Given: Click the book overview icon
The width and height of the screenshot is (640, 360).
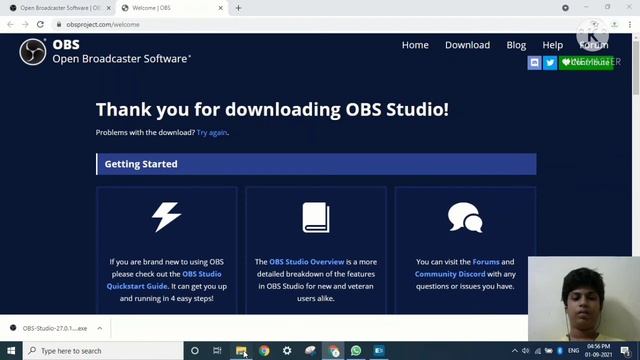Looking at the screenshot, I should (x=316, y=218).
